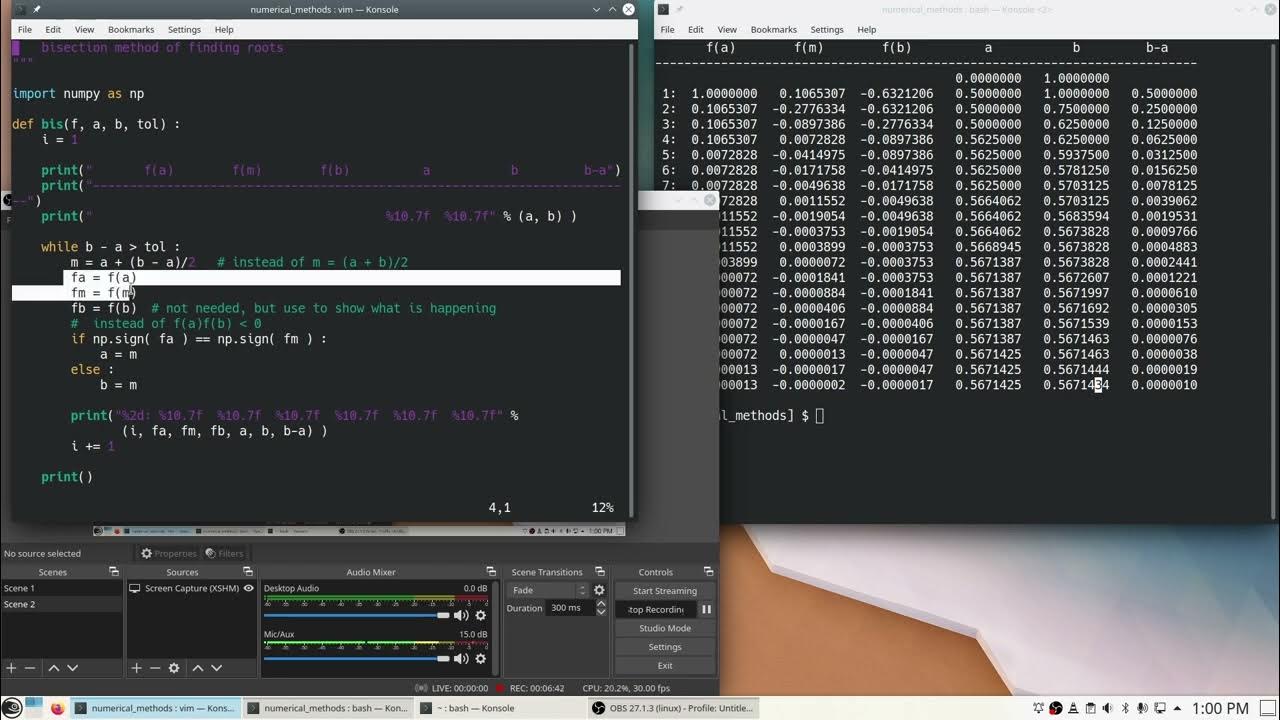
Task: Undock the Scenes panel
Action: (x=114, y=572)
